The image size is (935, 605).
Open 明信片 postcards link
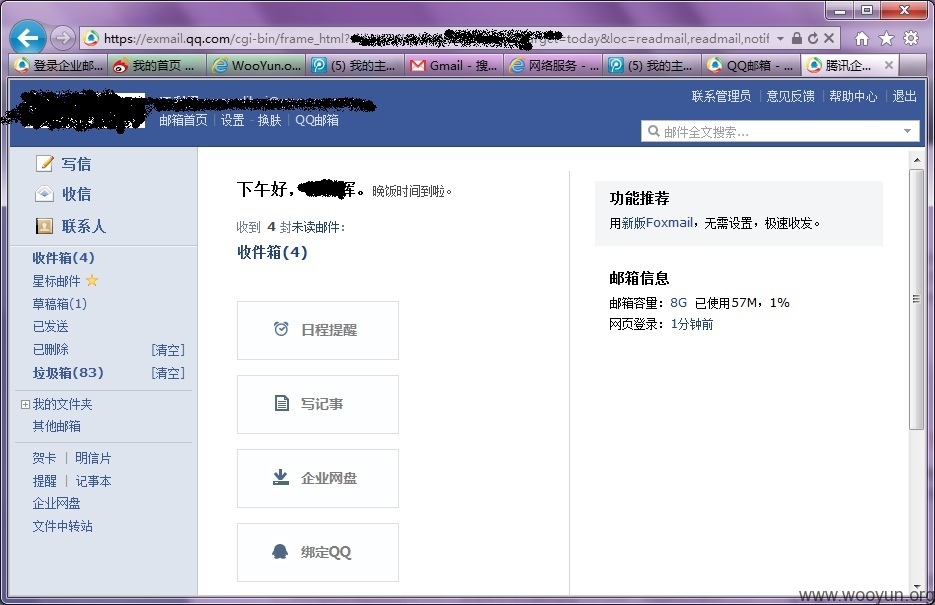(93, 458)
